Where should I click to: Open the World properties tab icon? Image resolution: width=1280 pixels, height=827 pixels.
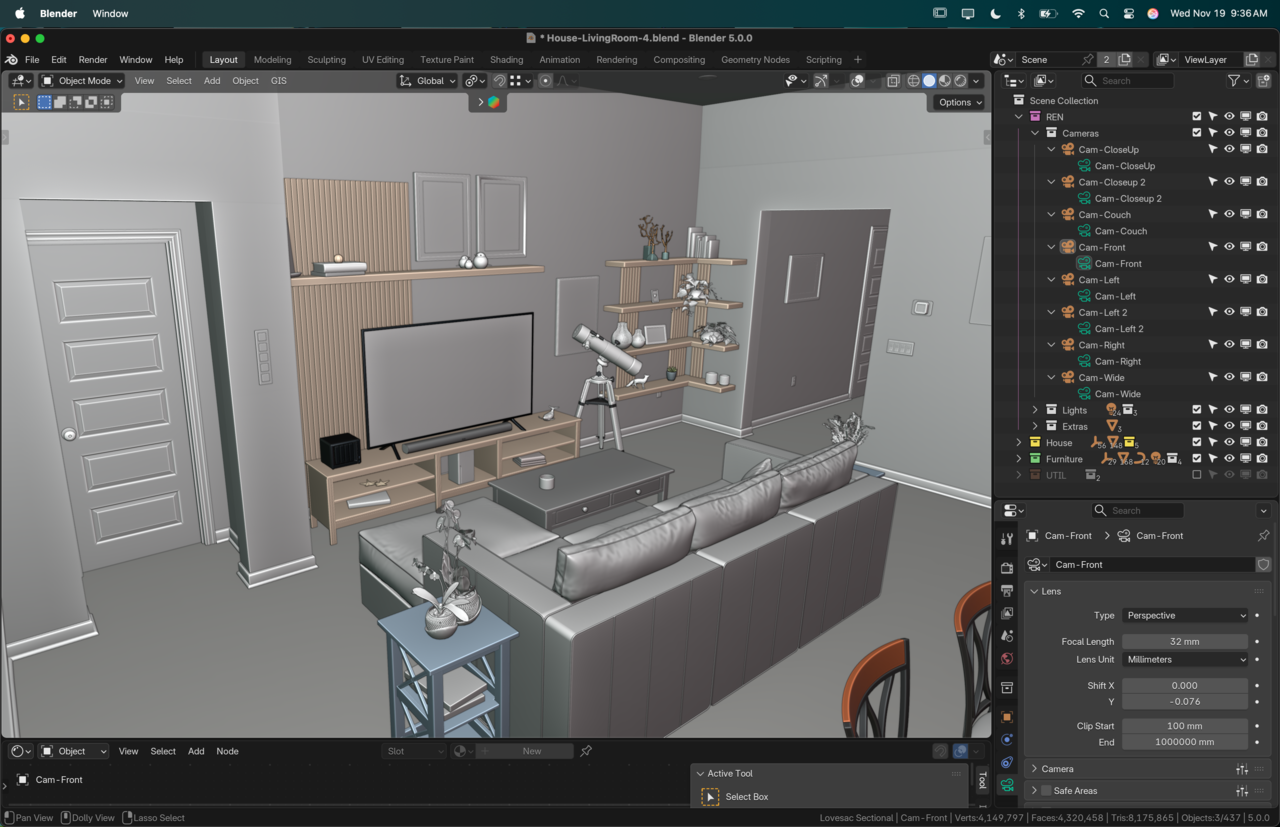tap(1007, 659)
